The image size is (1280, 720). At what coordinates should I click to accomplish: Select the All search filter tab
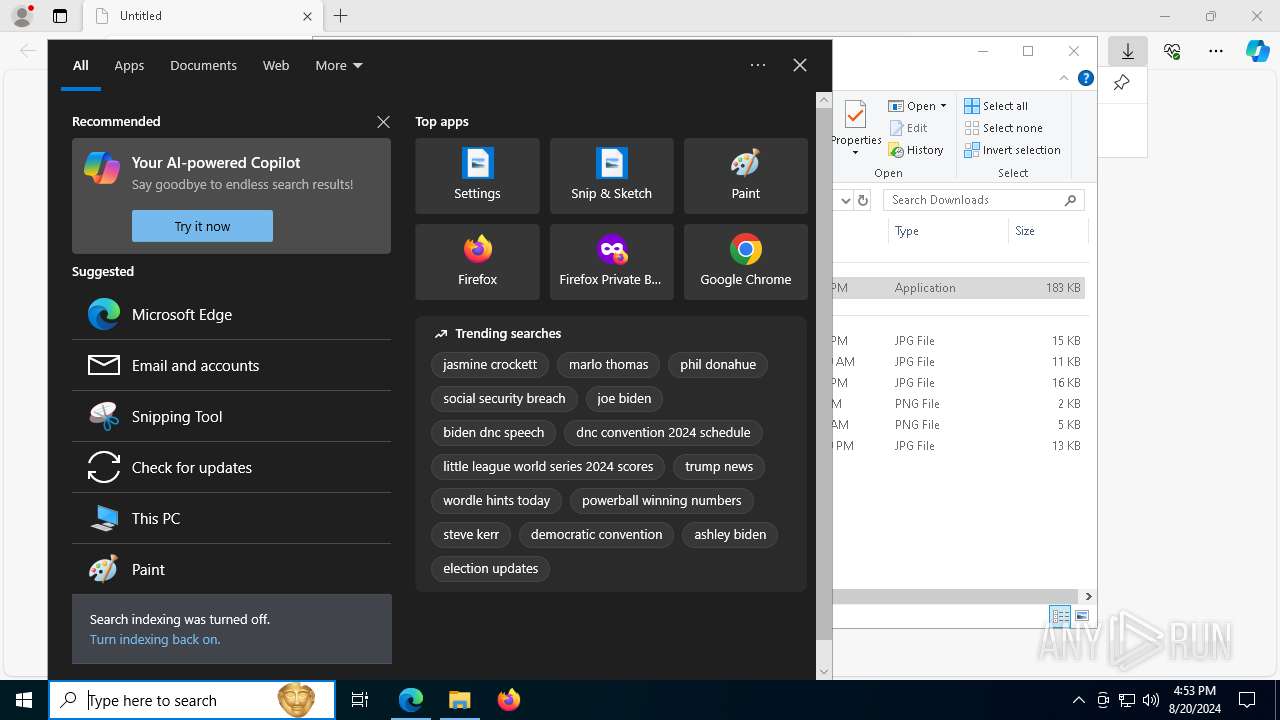pyautogui.click(x=81, y=65)
